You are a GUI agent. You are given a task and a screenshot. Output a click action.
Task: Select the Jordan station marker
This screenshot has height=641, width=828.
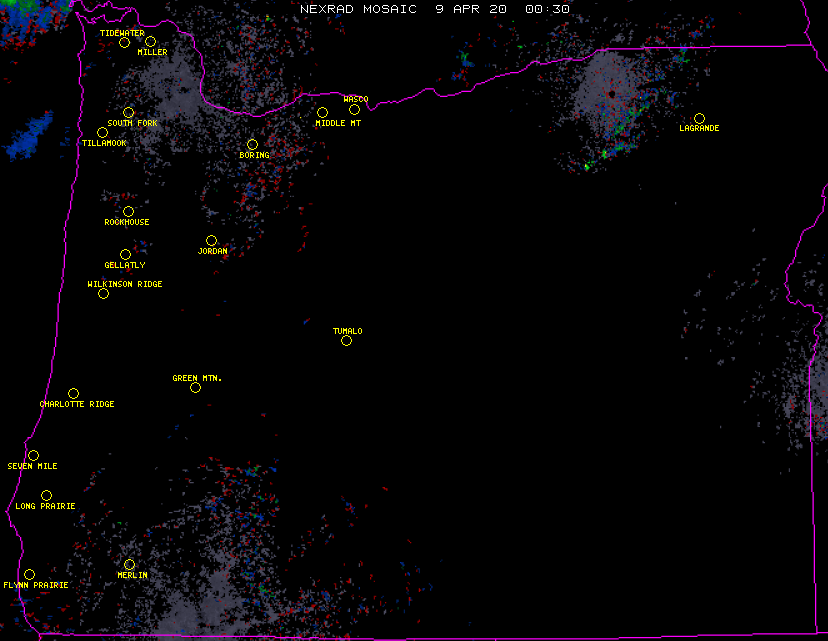pyautogui.click(x=211, y=240)
